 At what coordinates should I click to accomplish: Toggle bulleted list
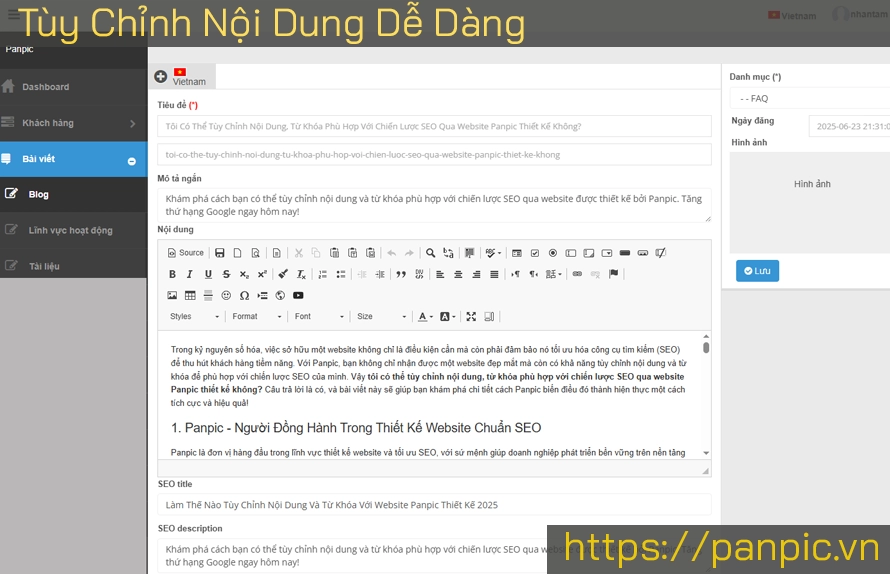(341, 274)
